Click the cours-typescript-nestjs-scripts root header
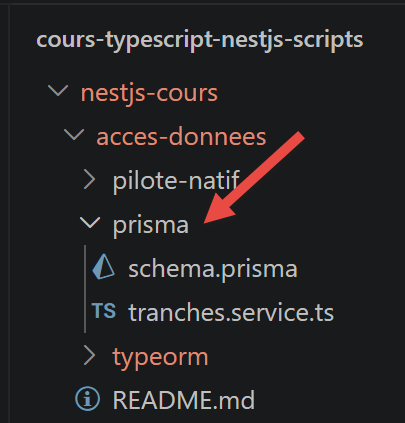The height and width of the screenshot is (423, 405). point(200,40)
